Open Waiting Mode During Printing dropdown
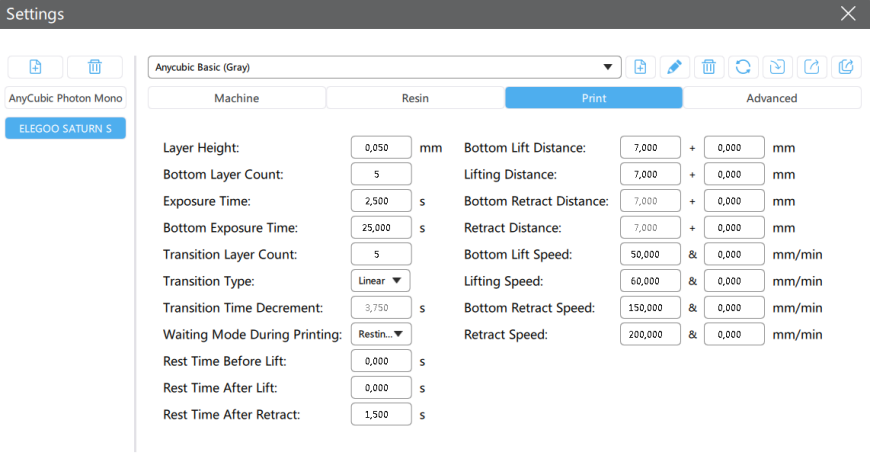870x475 pixels. tap(381, 334)
